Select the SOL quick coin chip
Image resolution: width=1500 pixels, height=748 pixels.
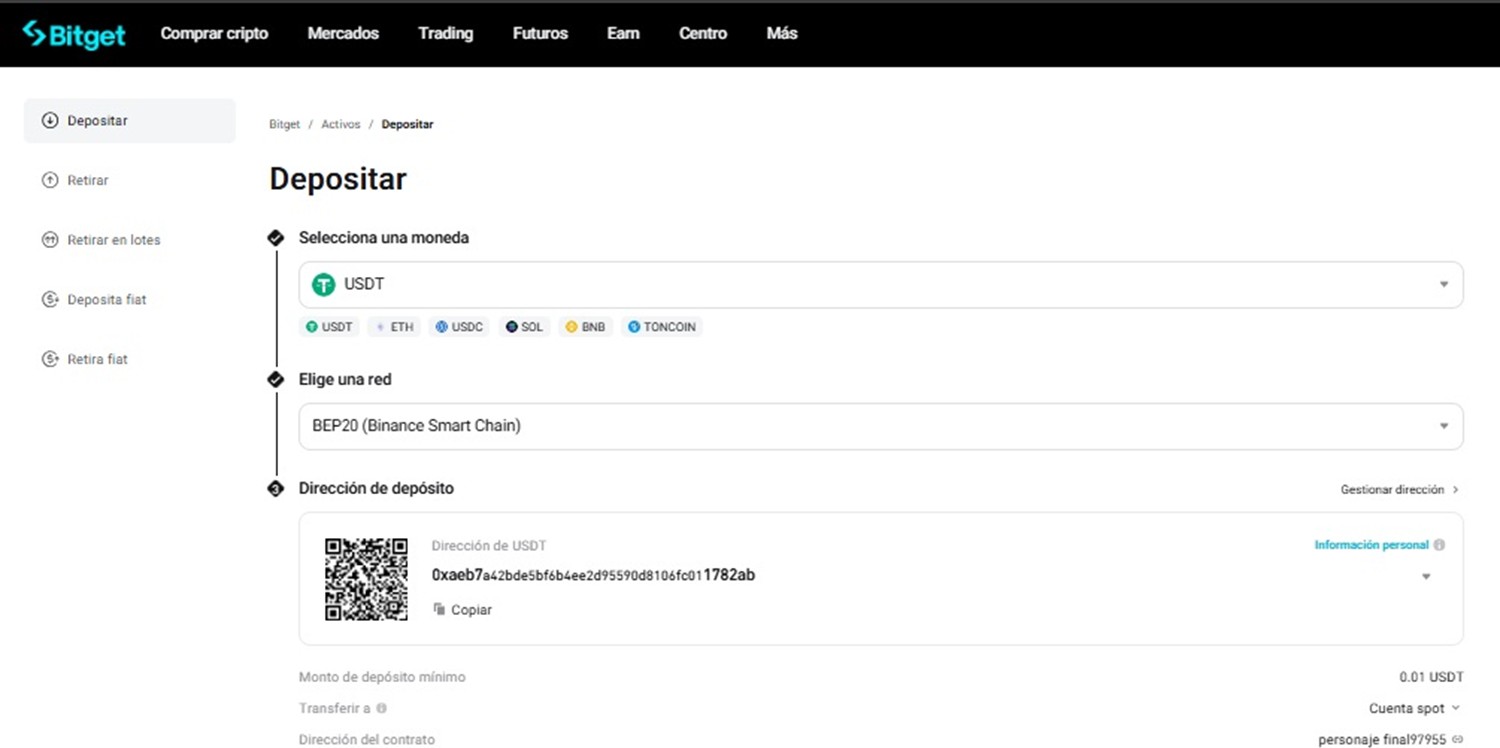click(x=524, y=327)
